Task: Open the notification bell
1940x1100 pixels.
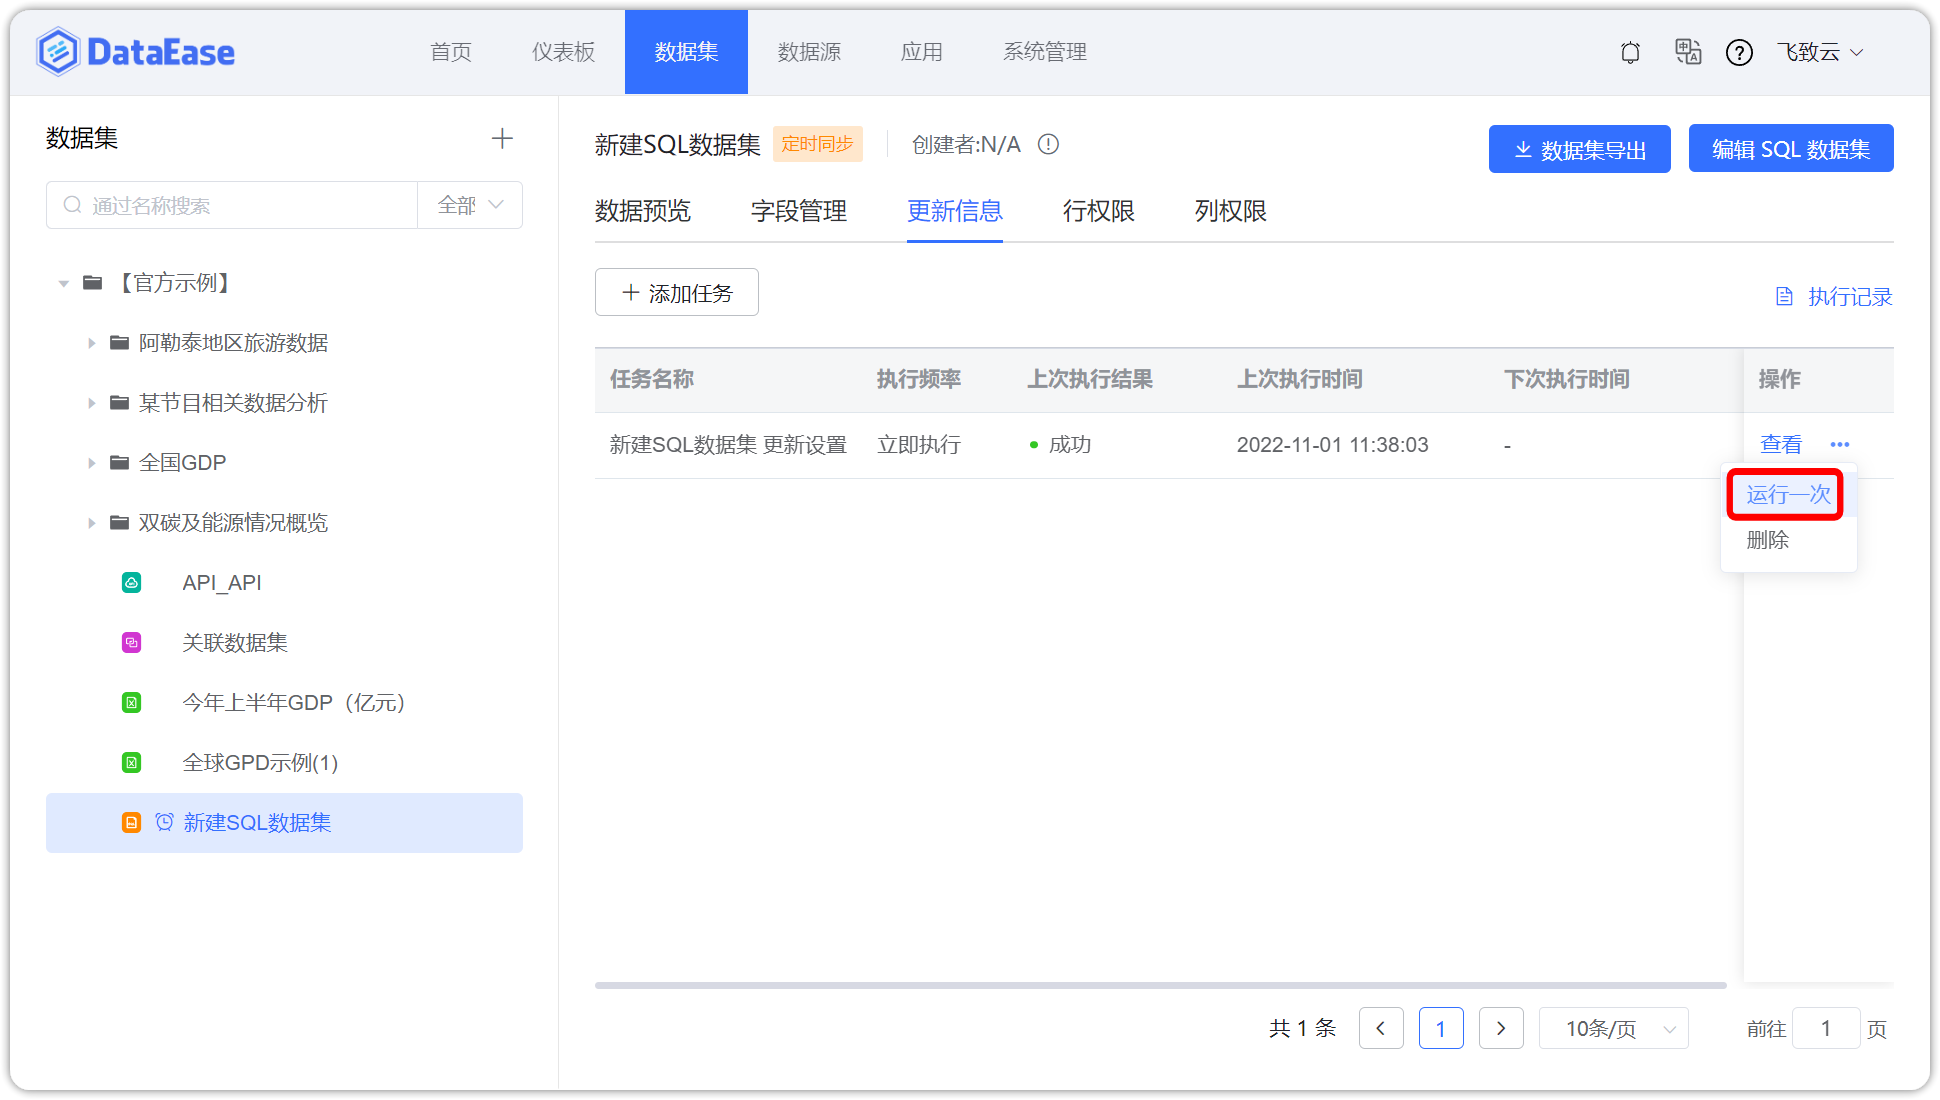Action: pyautogui.click(x=1629, y=52)
